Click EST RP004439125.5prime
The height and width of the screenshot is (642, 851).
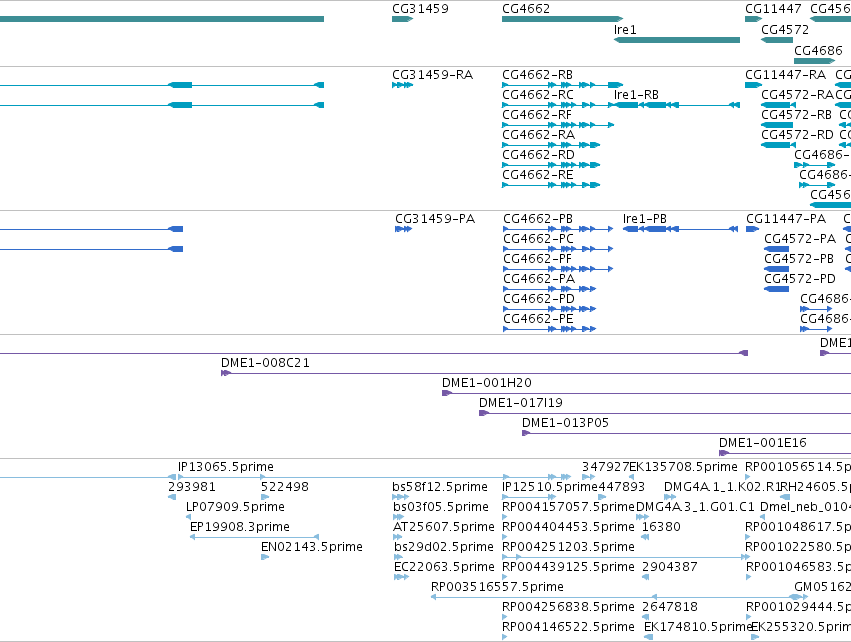568,567
